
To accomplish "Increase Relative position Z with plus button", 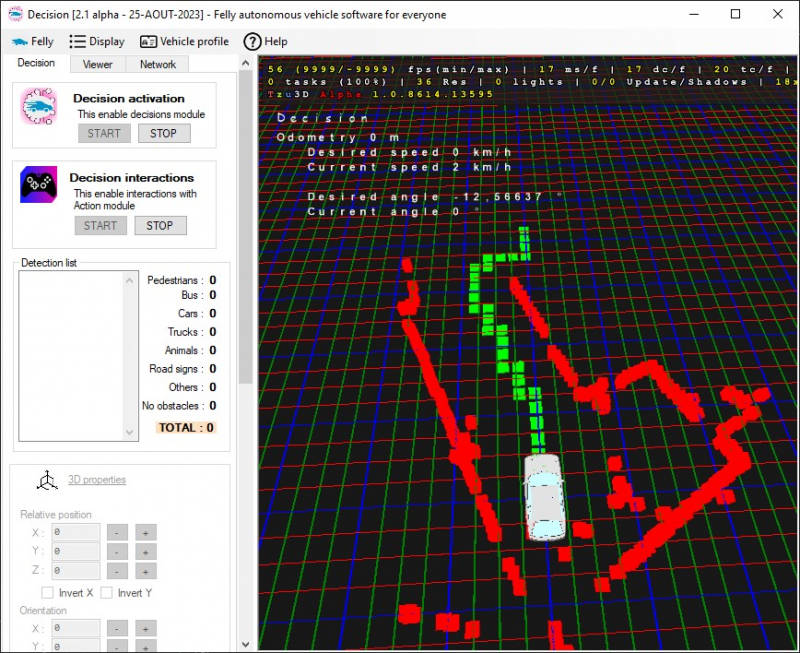I will (145, 571).
